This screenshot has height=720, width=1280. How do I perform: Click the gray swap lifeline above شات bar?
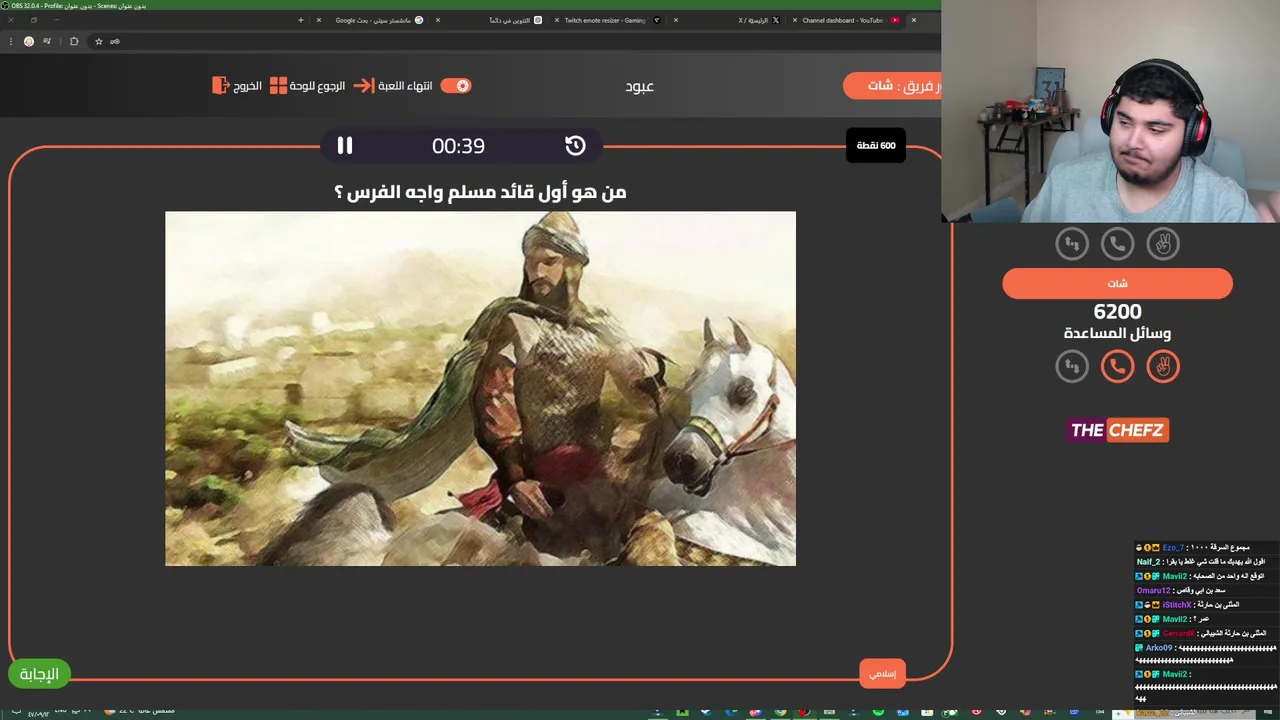pyautogui.click(x=1072, y=244)
